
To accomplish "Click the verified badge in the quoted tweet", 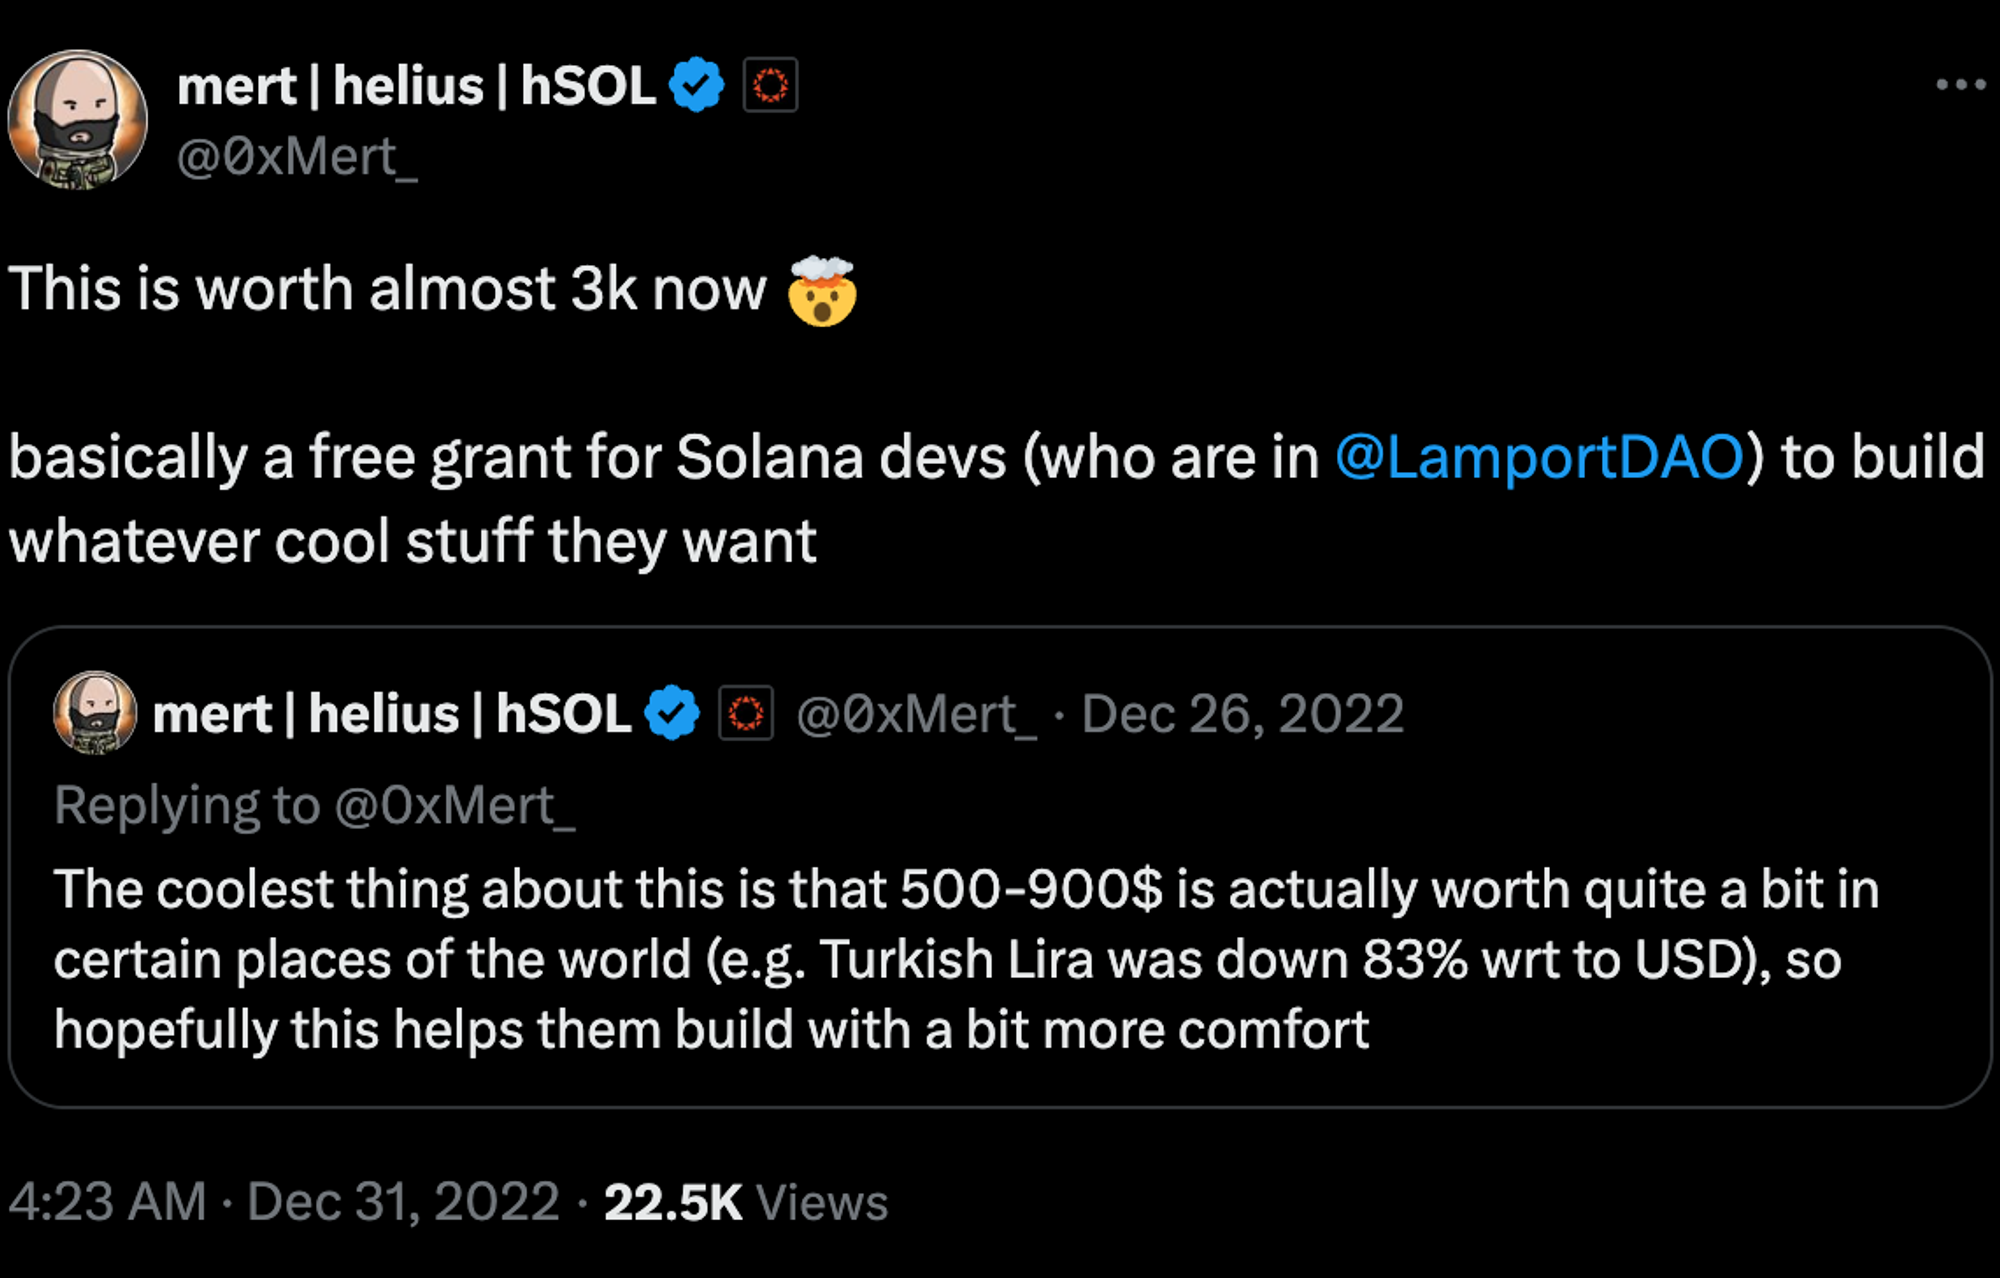I will (x=672, y=713).
